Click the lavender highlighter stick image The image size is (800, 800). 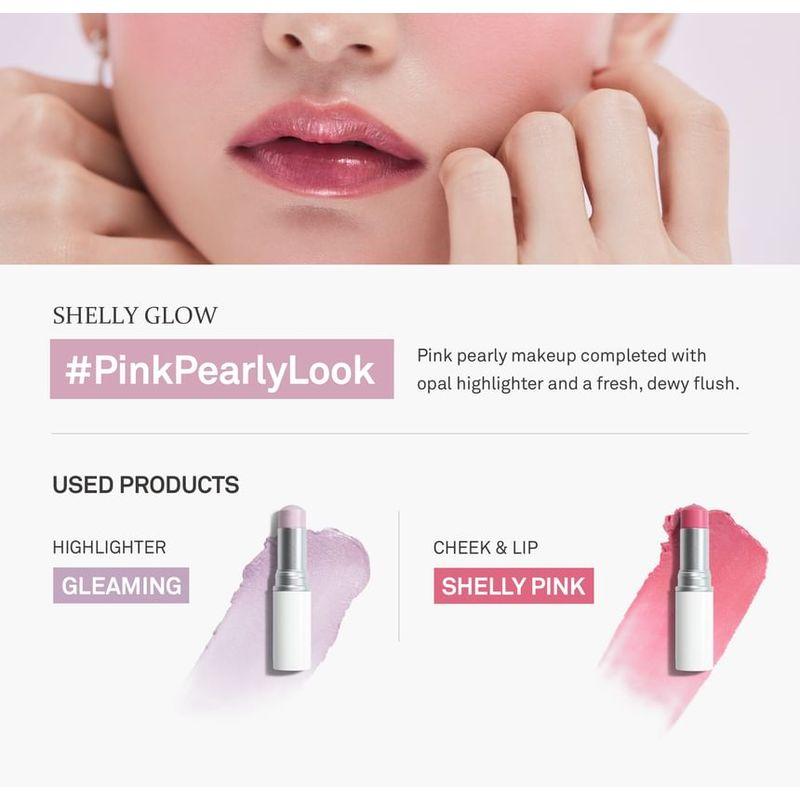pos(290,588)
